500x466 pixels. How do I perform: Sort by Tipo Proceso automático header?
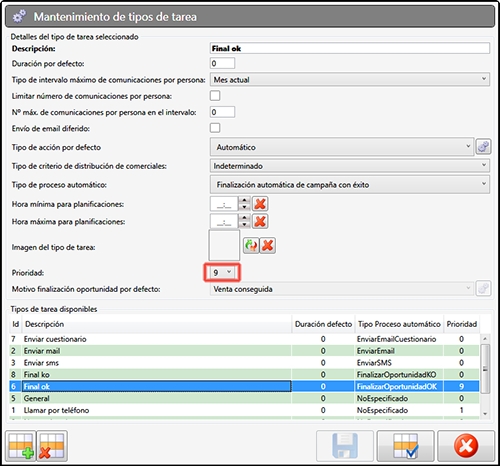click(x=399, y=324)
